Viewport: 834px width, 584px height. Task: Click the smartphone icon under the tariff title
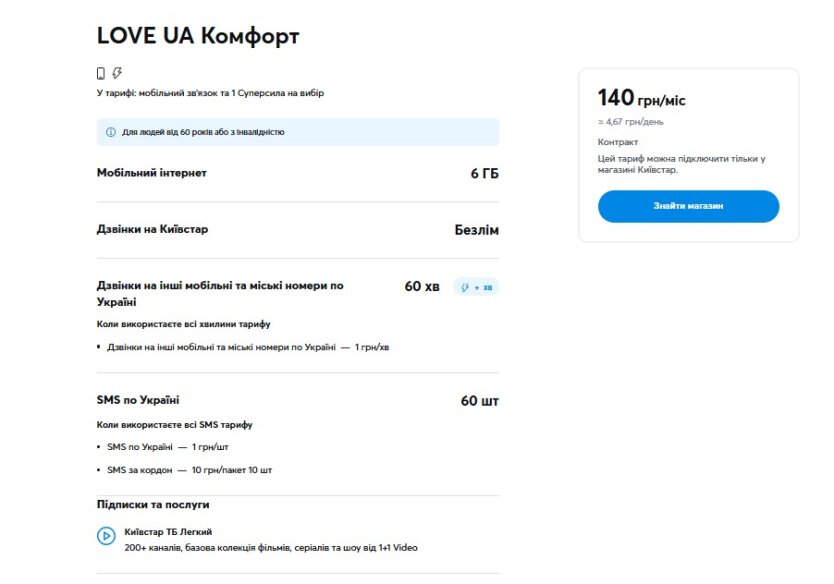102,72
